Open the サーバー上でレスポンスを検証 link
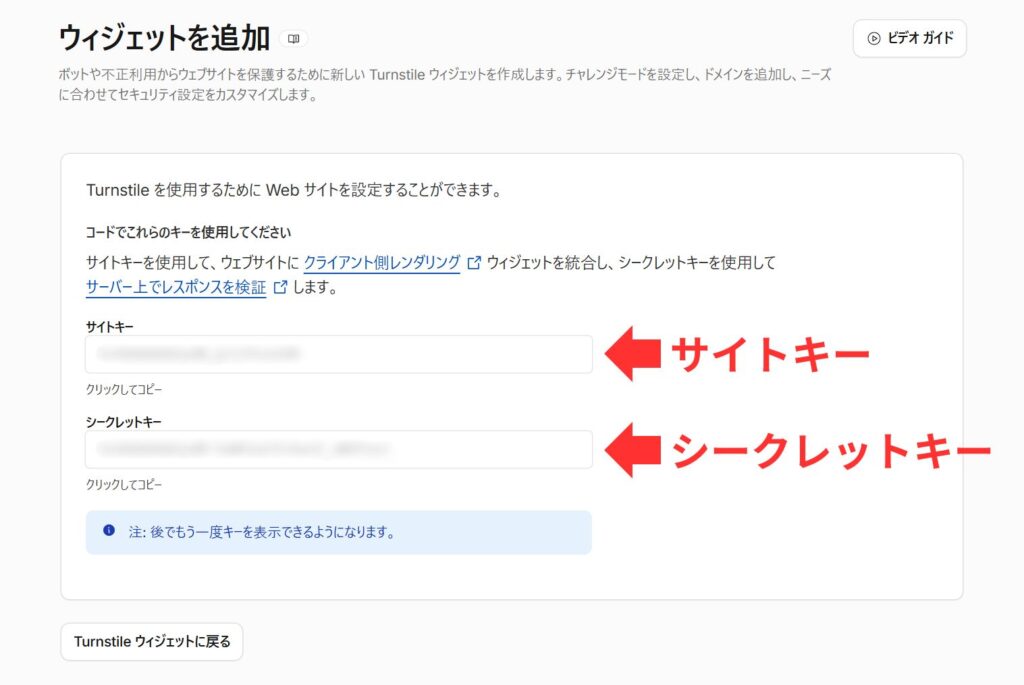Image resolution: width=1024 pixels, height=685 pixels. click(176, 287)
